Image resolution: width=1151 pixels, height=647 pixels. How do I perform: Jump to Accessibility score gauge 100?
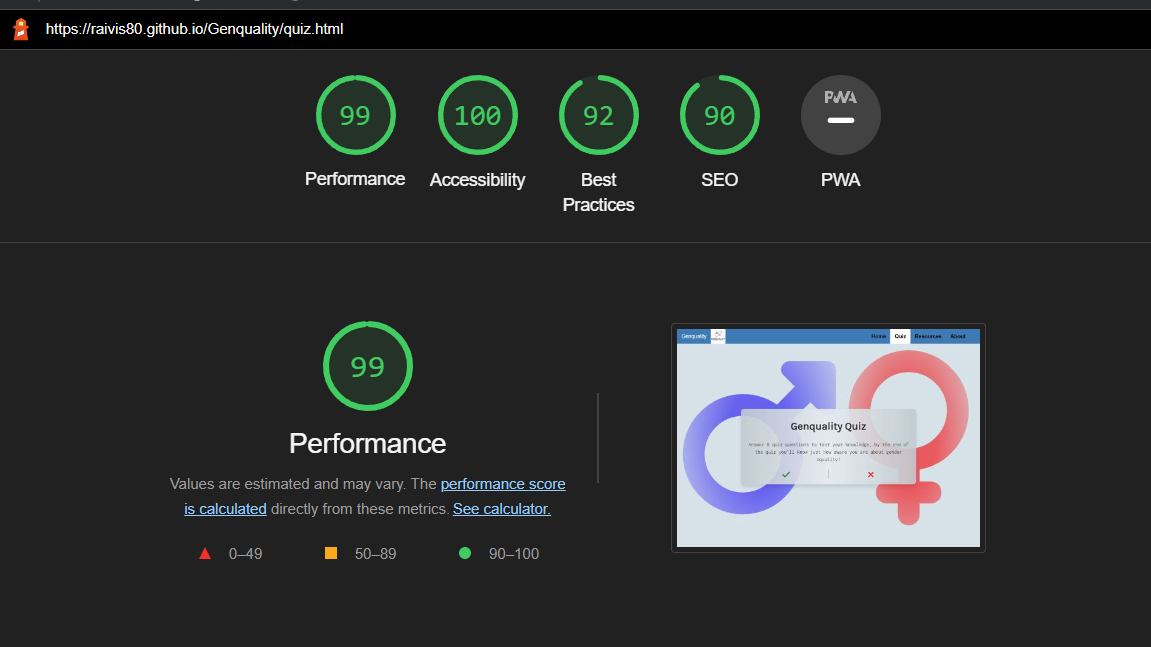coord(477,115)
